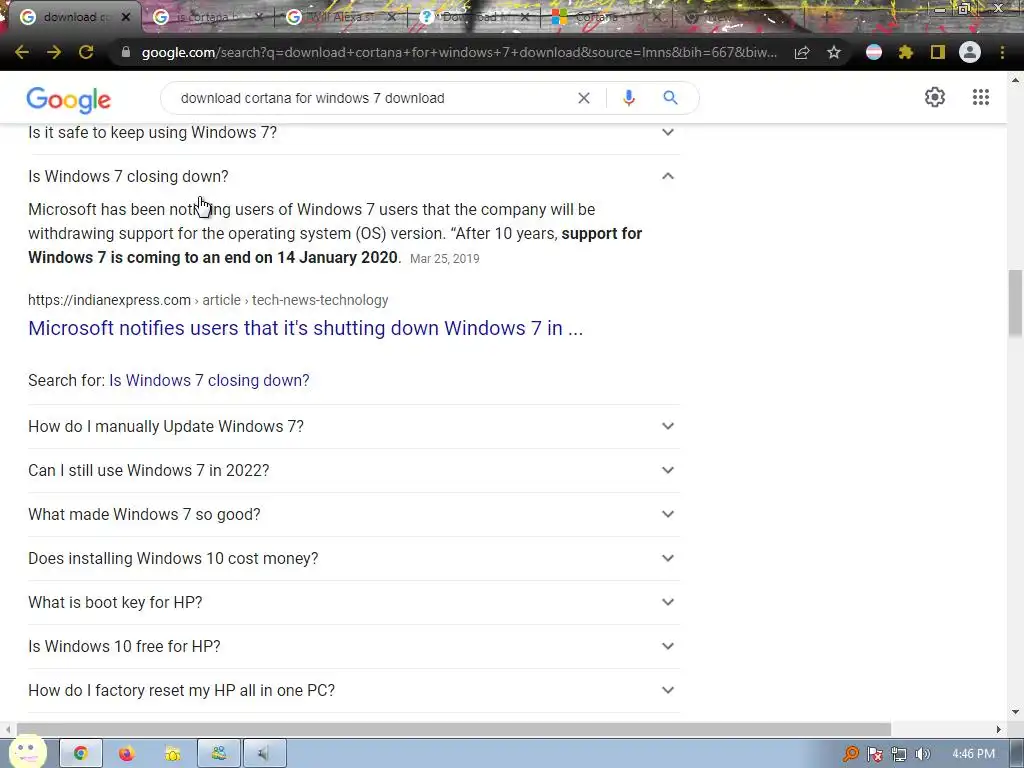This screenshot has height=768, width=1024.
Task: Start voice search with the microphone icon
Action: point(628,98)
